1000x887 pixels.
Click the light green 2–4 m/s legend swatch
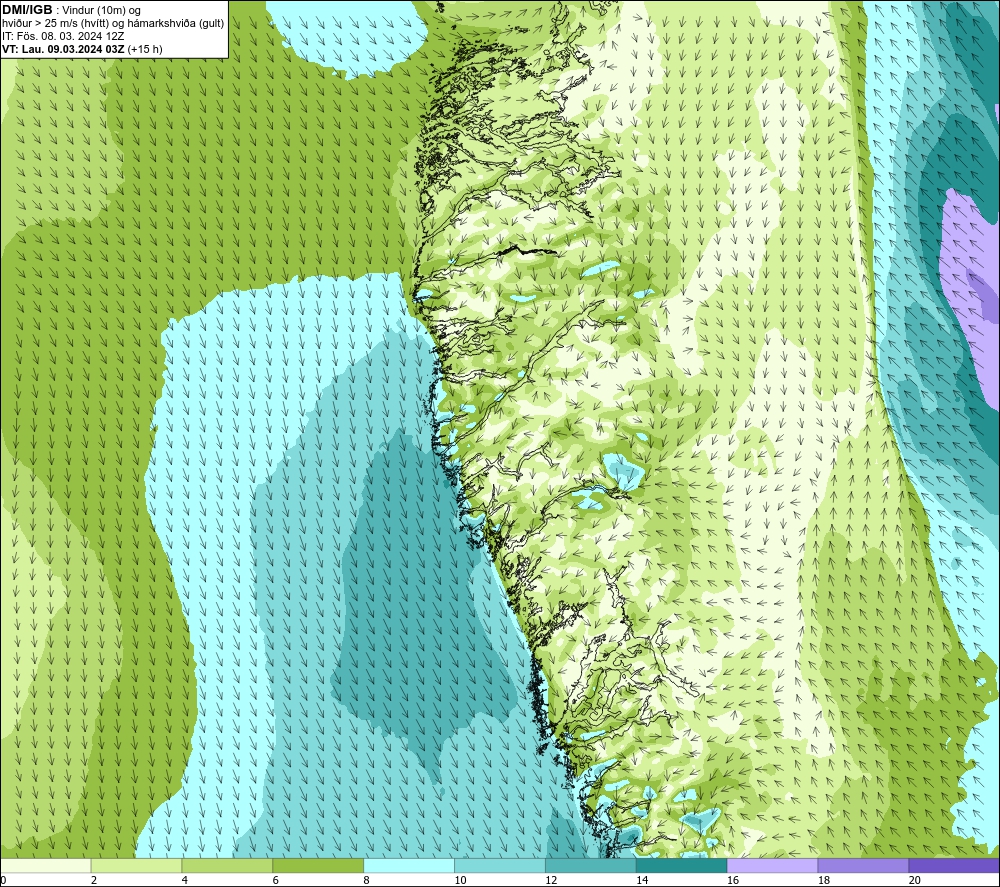click(136, 865)
